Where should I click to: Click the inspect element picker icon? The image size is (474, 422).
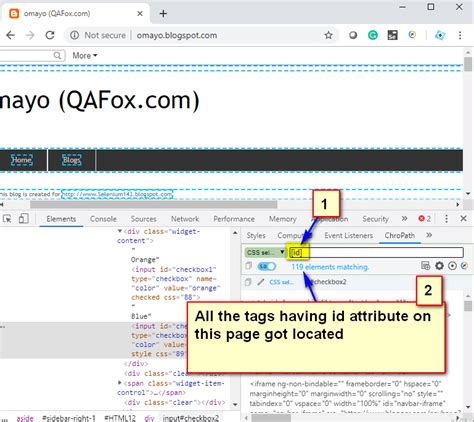[x=7, y=219]
